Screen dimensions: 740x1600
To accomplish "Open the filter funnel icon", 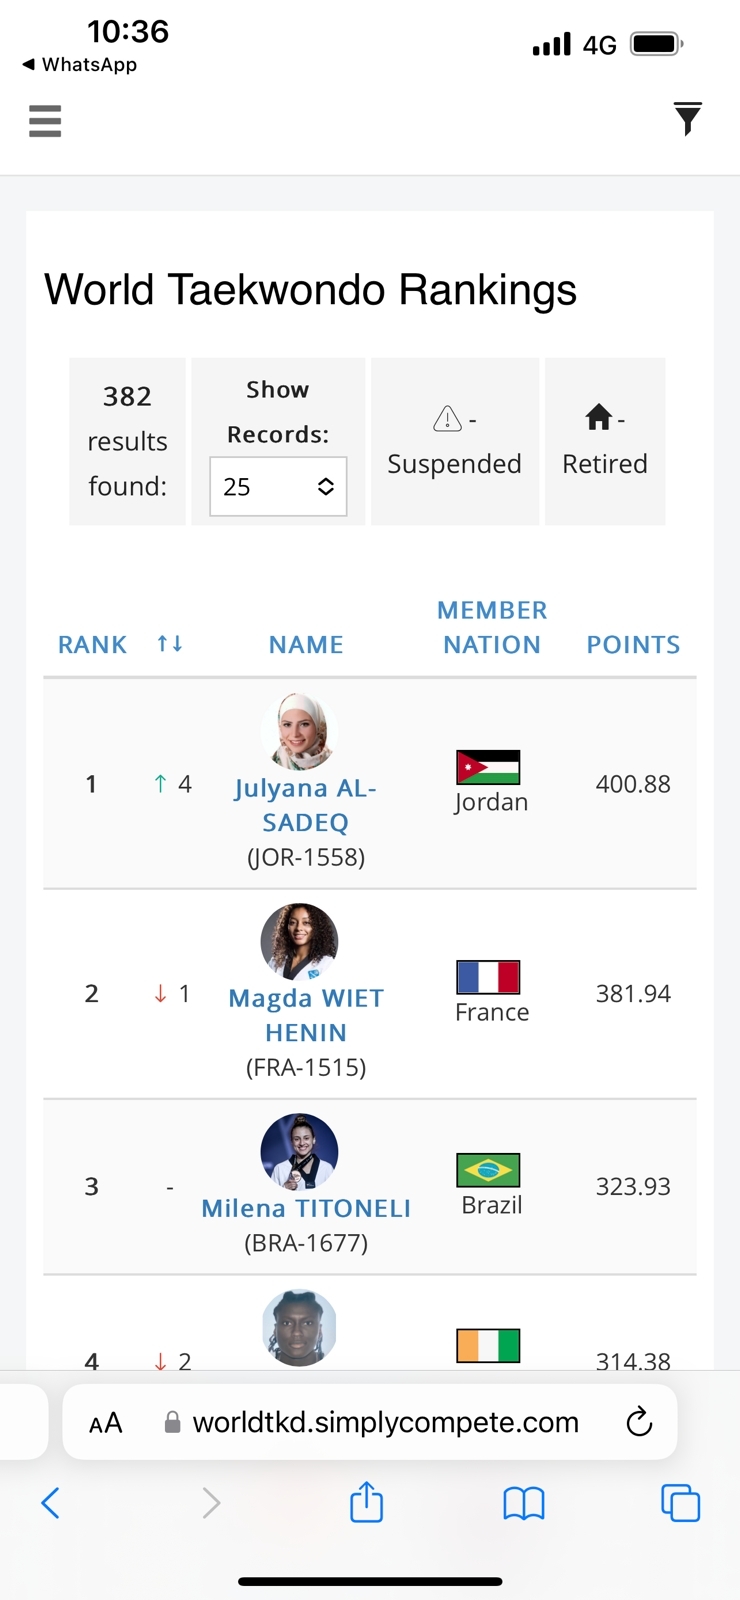I will pos(687,119).
